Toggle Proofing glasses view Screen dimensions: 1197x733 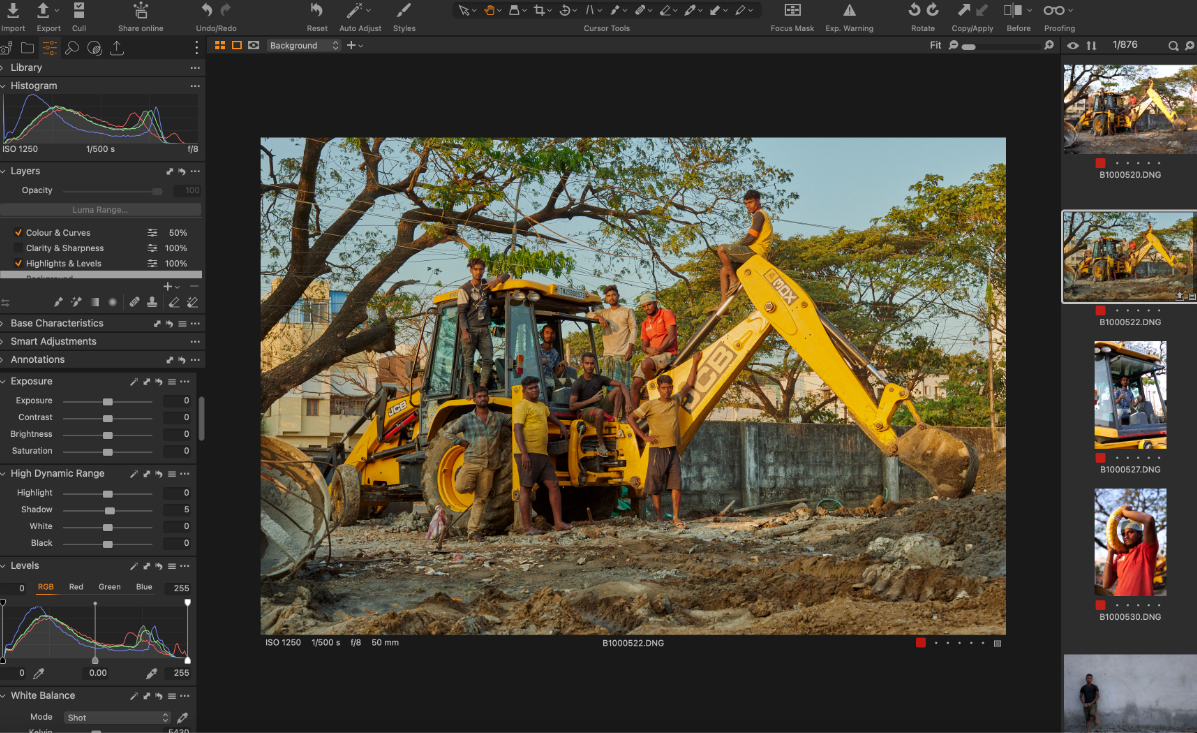1054,10
